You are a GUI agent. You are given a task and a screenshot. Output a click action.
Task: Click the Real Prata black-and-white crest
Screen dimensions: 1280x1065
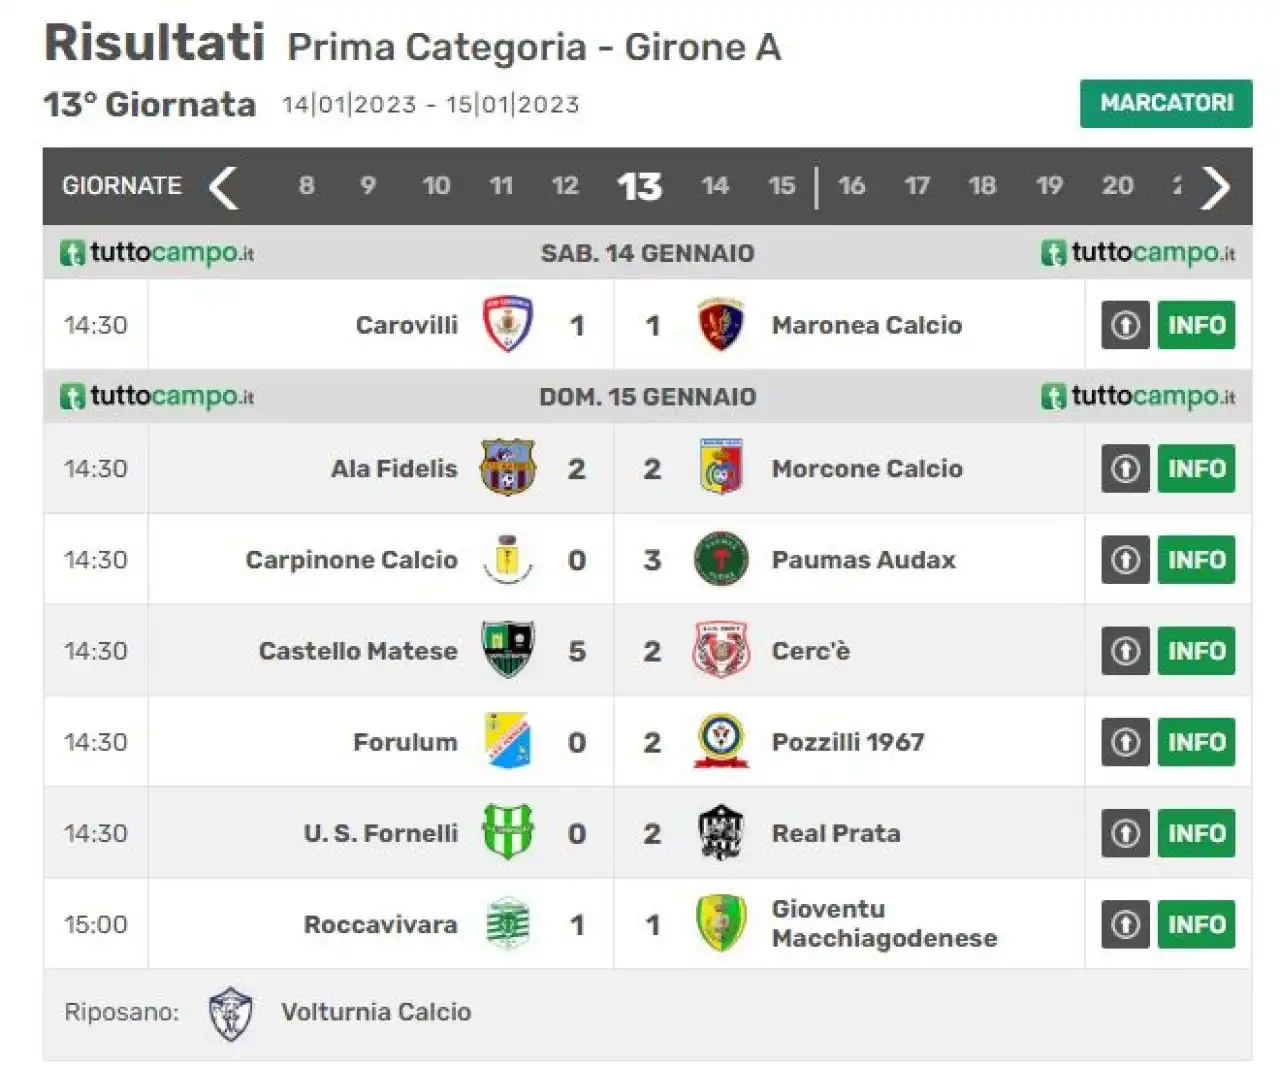[720, 832]
